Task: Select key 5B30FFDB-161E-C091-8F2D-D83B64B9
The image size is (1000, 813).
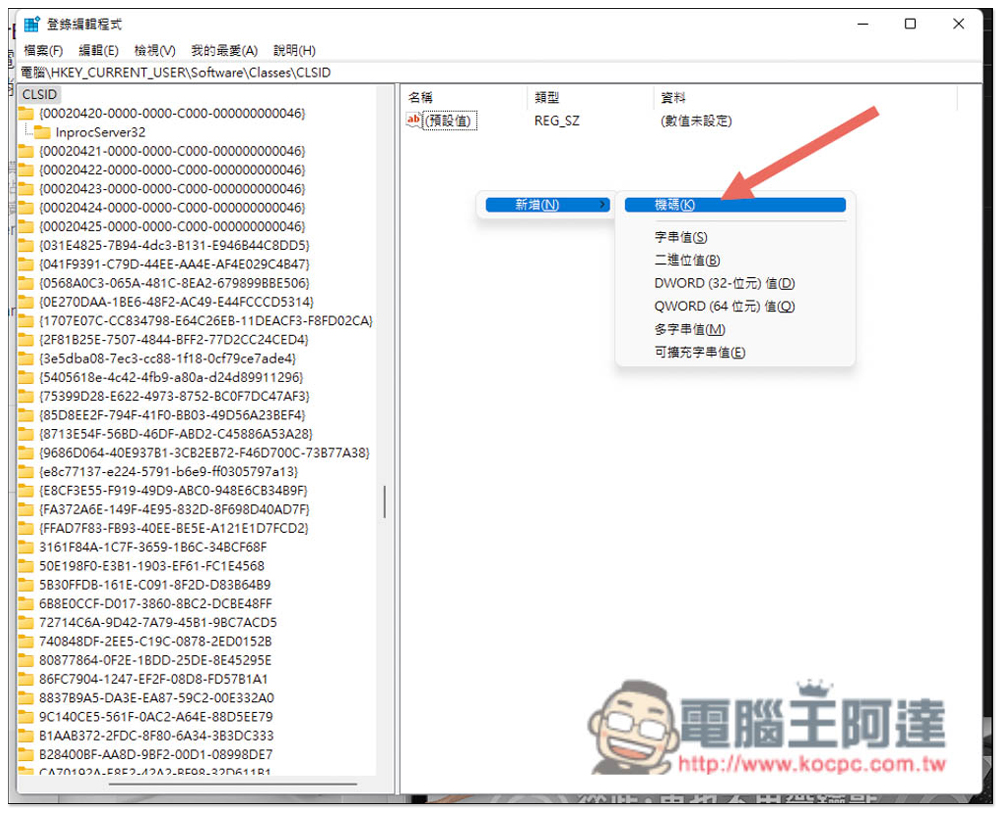Action: click(155, 585)
